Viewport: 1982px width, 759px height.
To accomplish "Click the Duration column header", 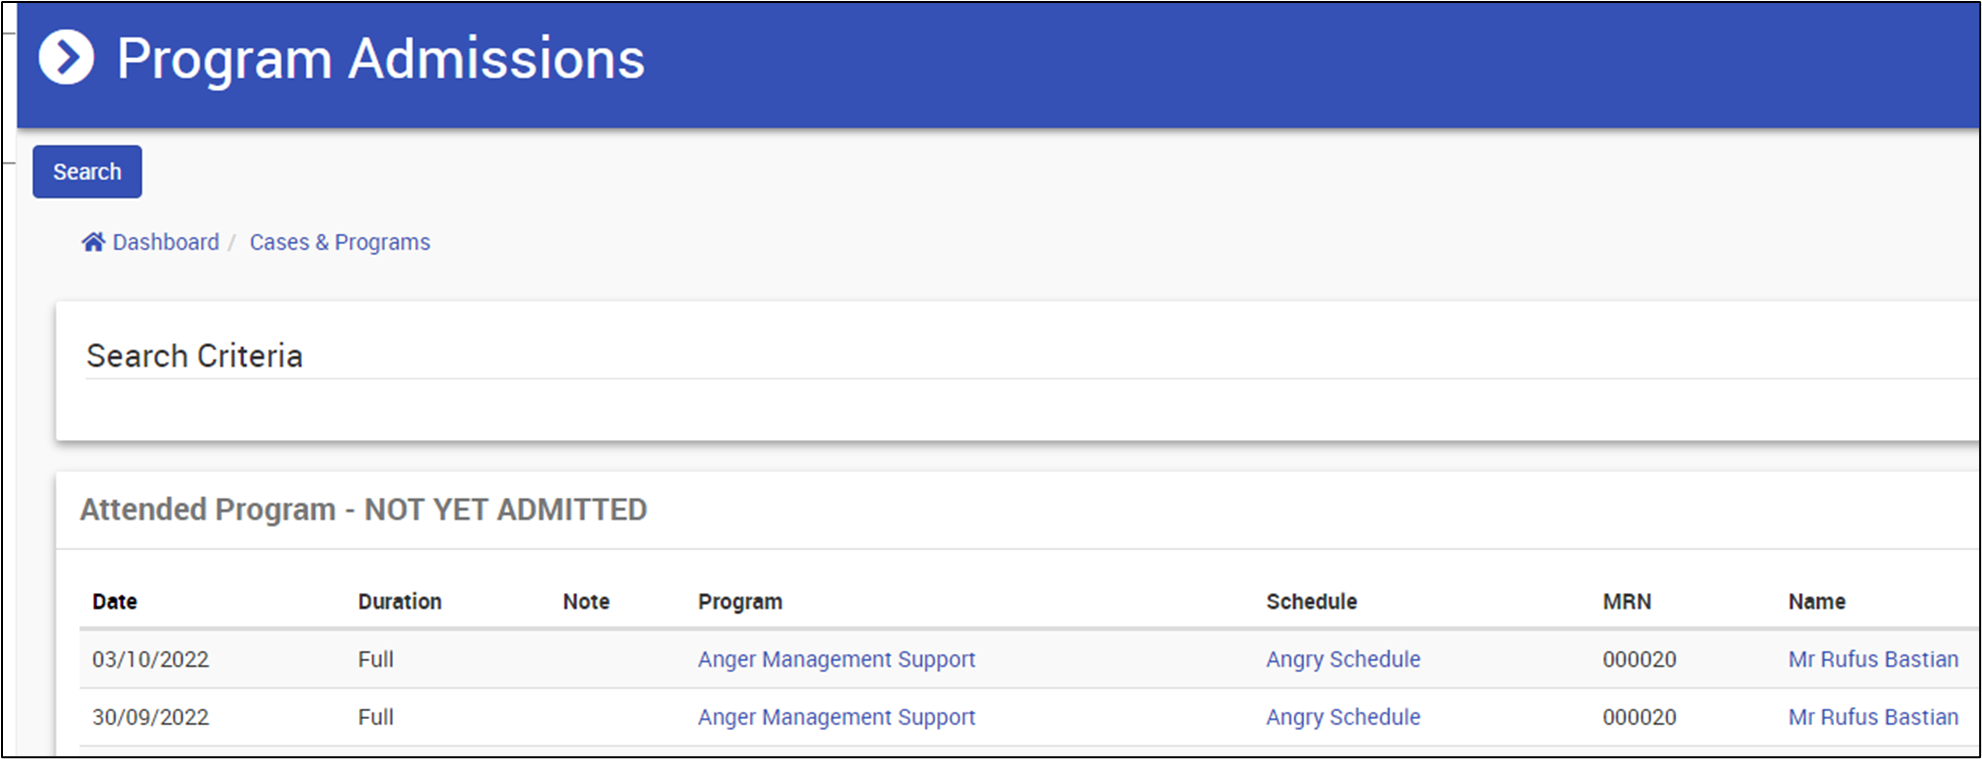I will point(400,602).
